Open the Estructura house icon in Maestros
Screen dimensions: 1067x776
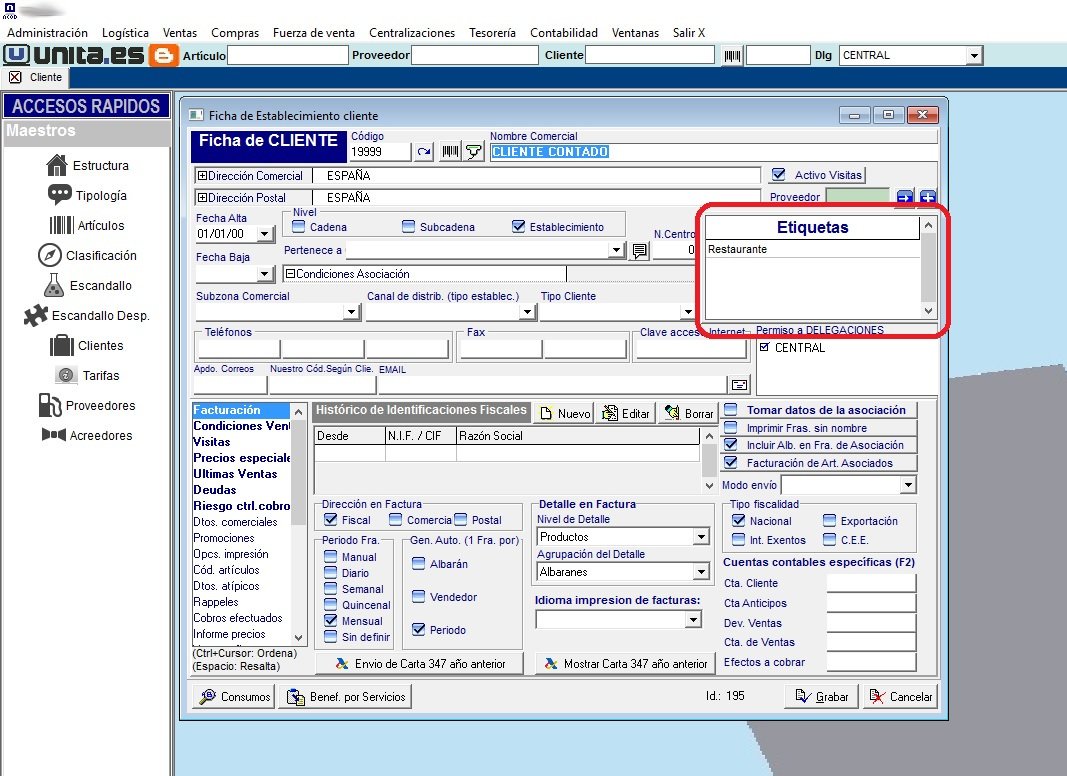point(57,165)
